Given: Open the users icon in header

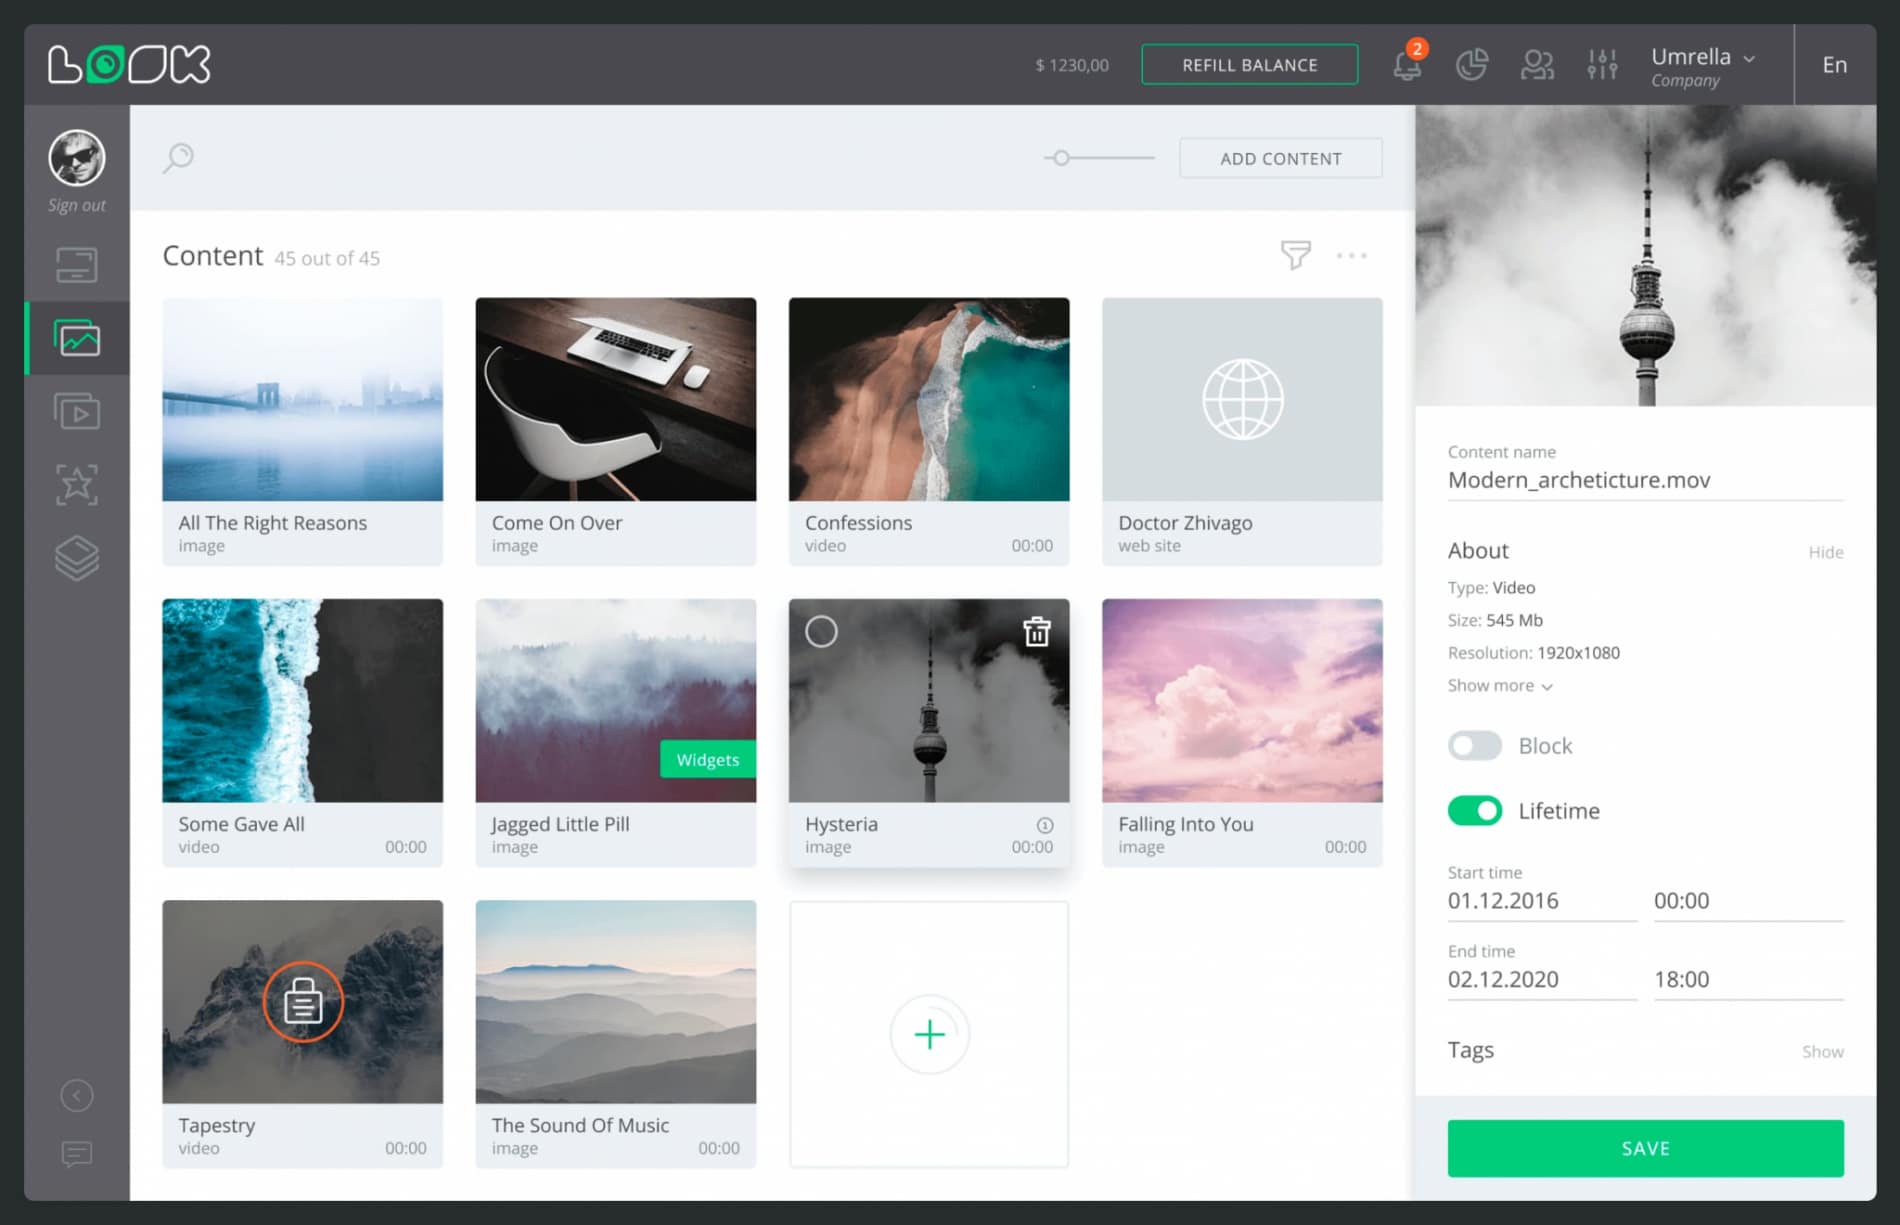Looking at the screenshot, I should click(1537, 65).
